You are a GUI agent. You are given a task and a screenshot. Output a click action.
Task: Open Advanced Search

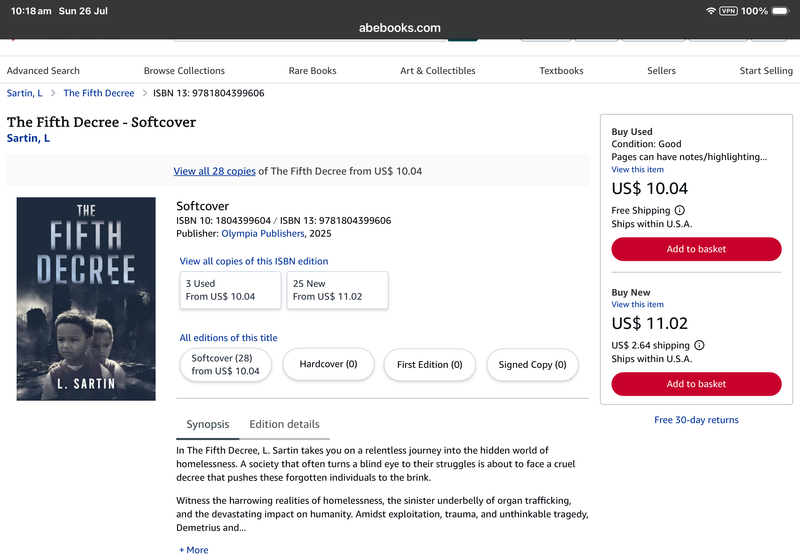[43, 70]
